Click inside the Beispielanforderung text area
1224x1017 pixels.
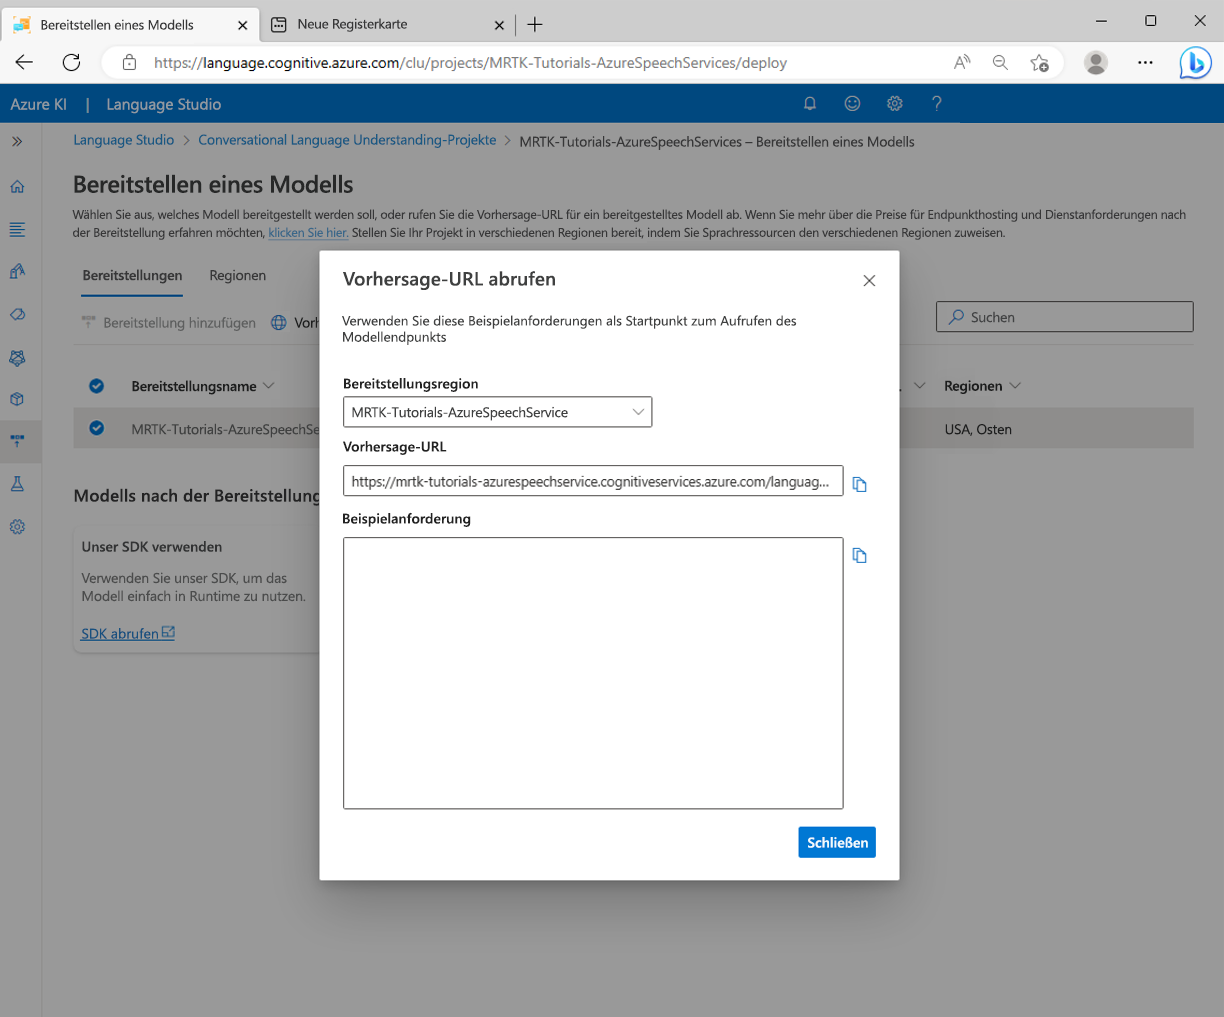593,673
